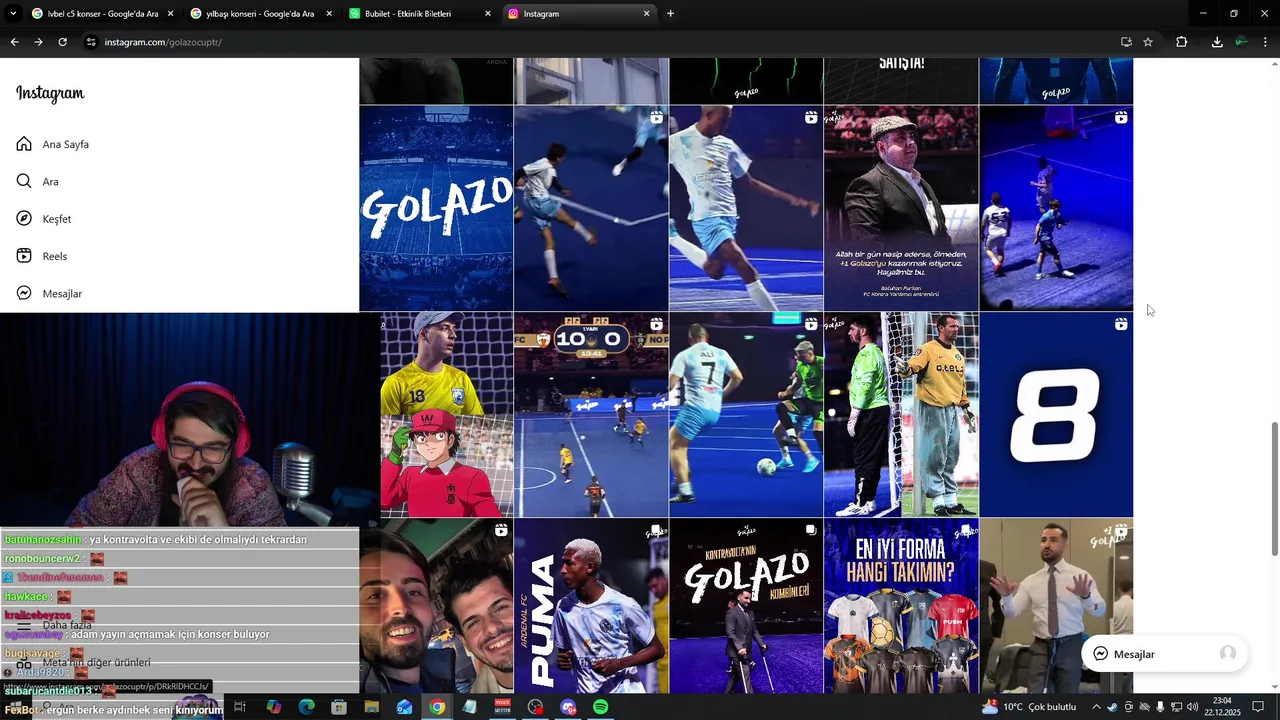
Task: Open the 10-0 scoreboard reel
Action: click(591, 415)
